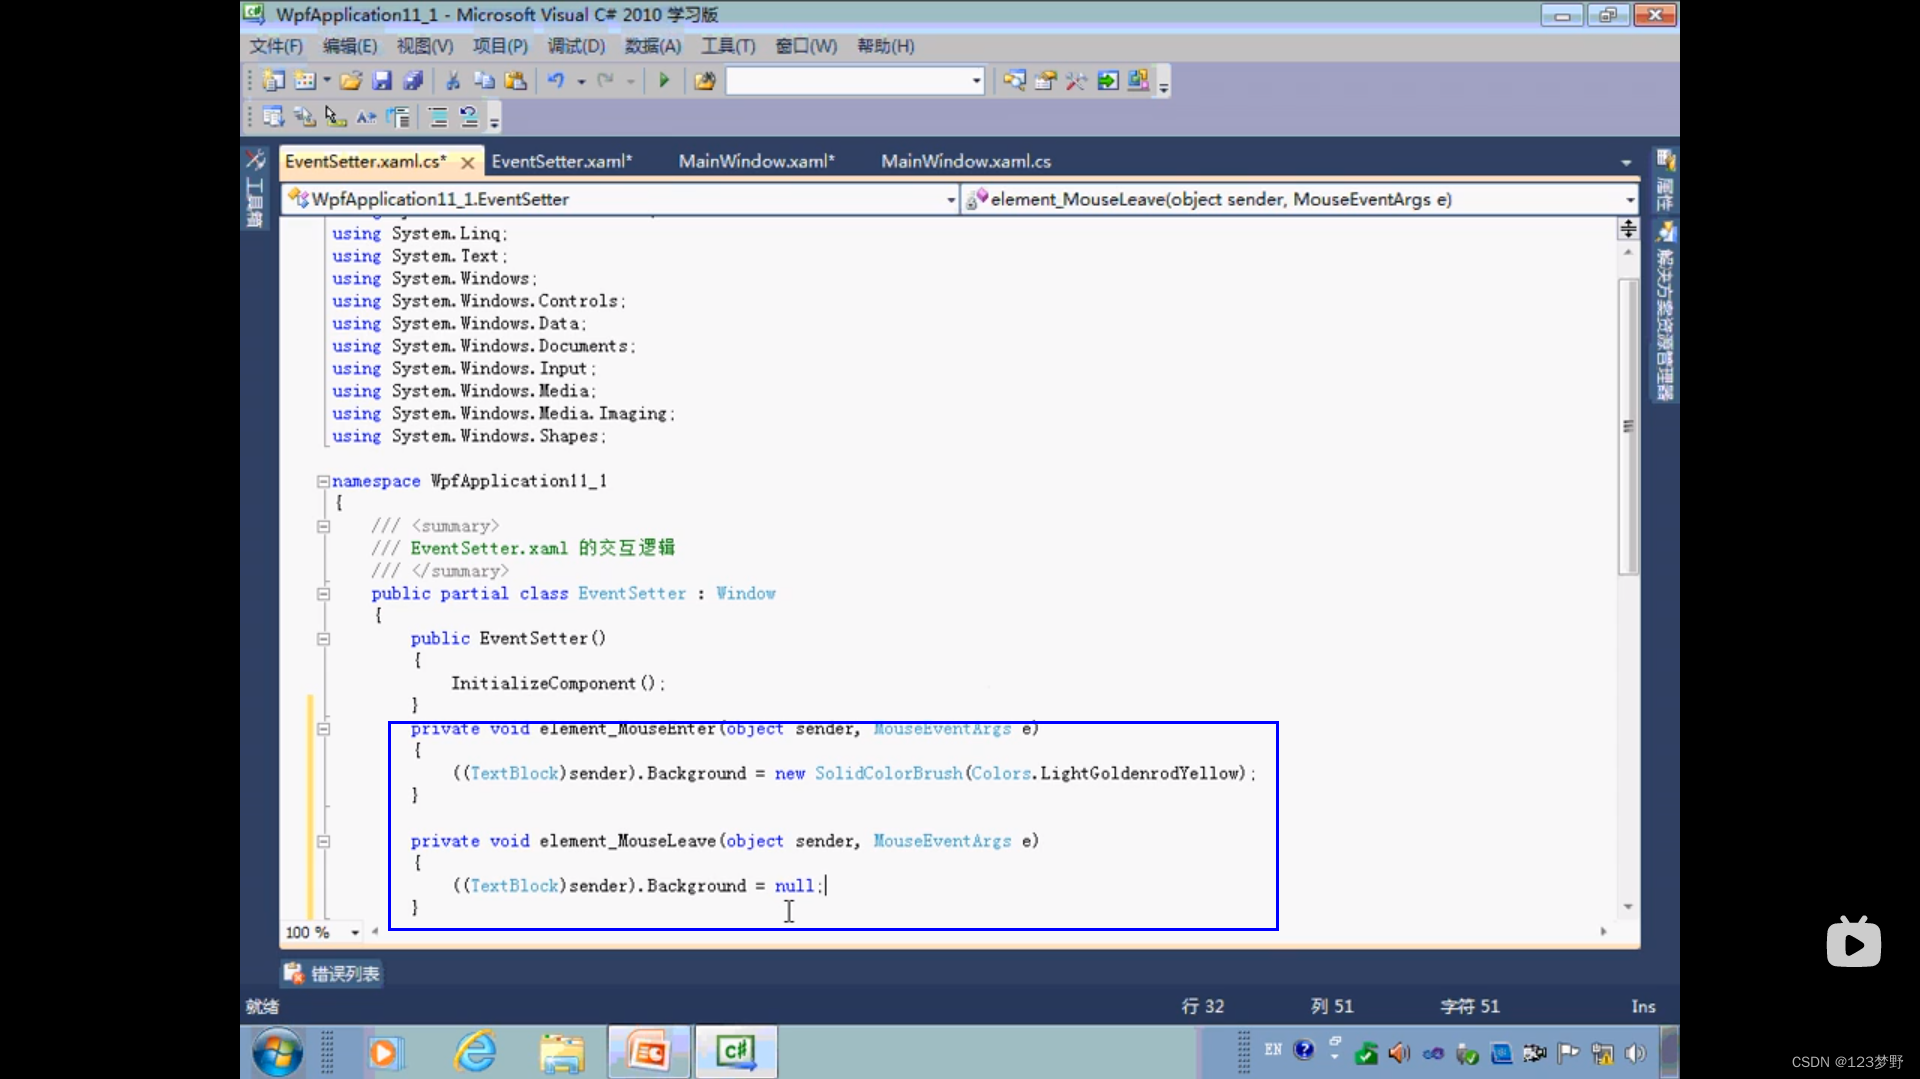This screenshot has width=1920, height=1079.
Task: Open Toolbox via wrench and hammer icon
Action: tap(1076, 81)
